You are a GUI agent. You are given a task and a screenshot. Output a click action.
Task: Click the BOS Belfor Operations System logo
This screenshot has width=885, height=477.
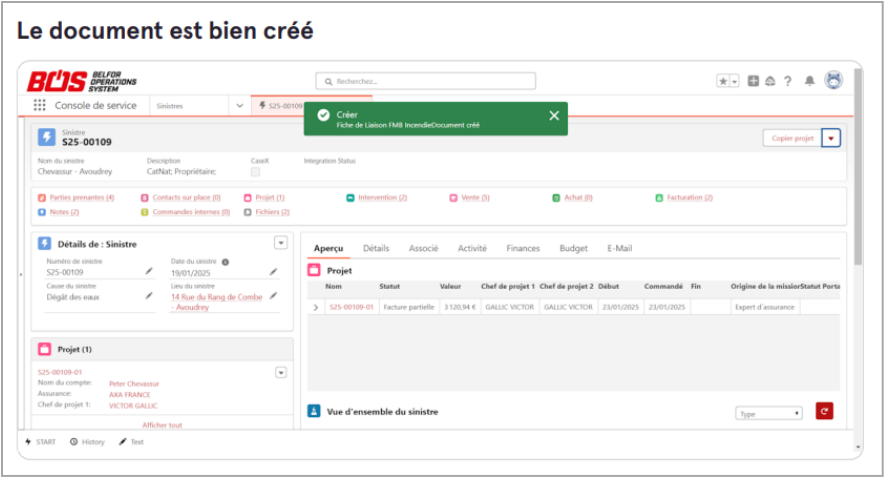(82, 81)
